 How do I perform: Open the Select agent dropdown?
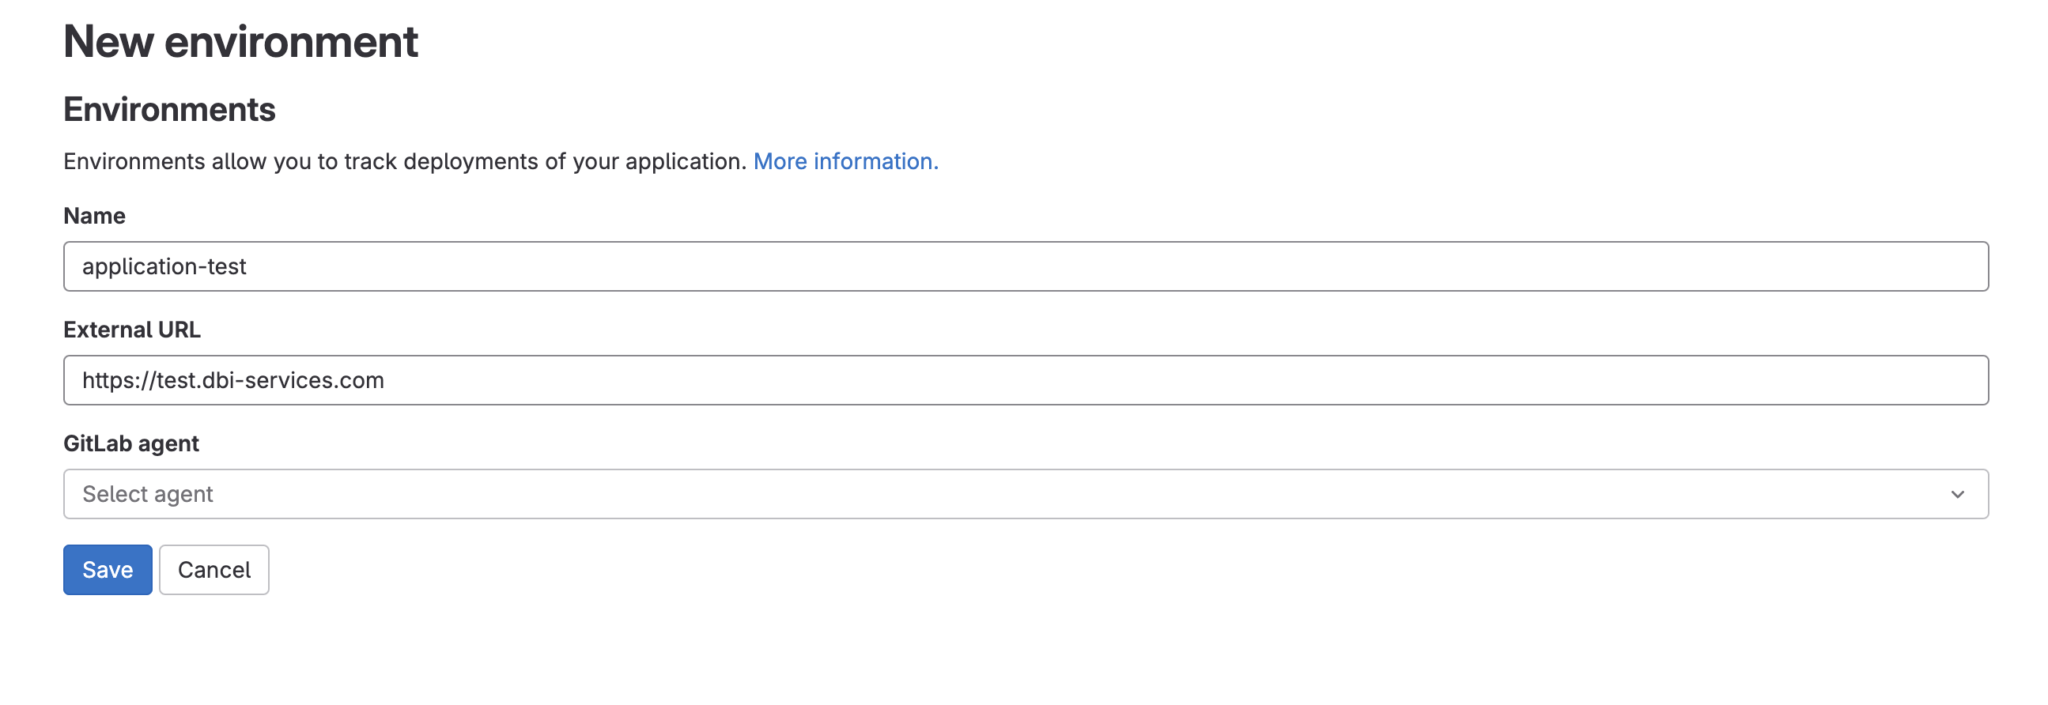(x=1025, y=494)
